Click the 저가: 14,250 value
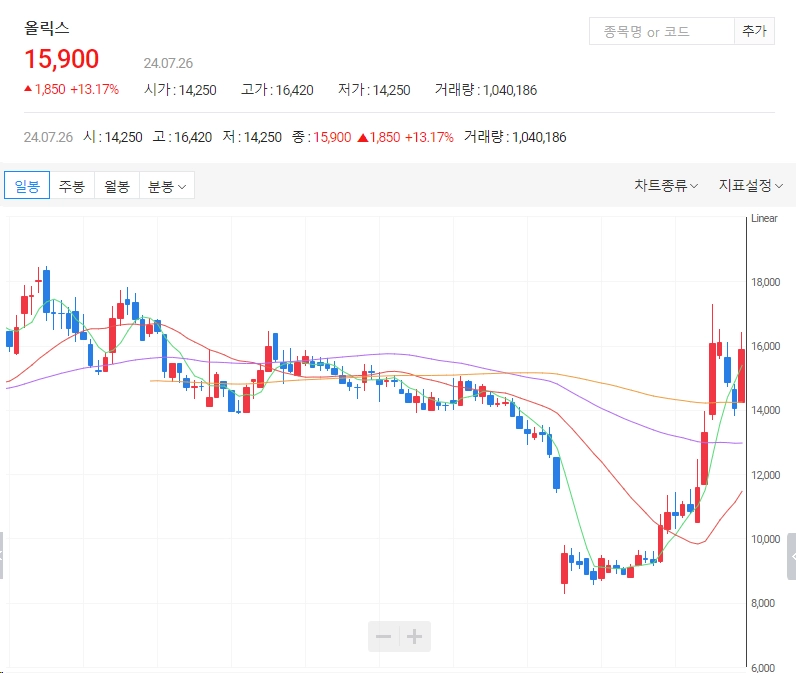This screenshot has height=673, width=796. coord(374,90)
